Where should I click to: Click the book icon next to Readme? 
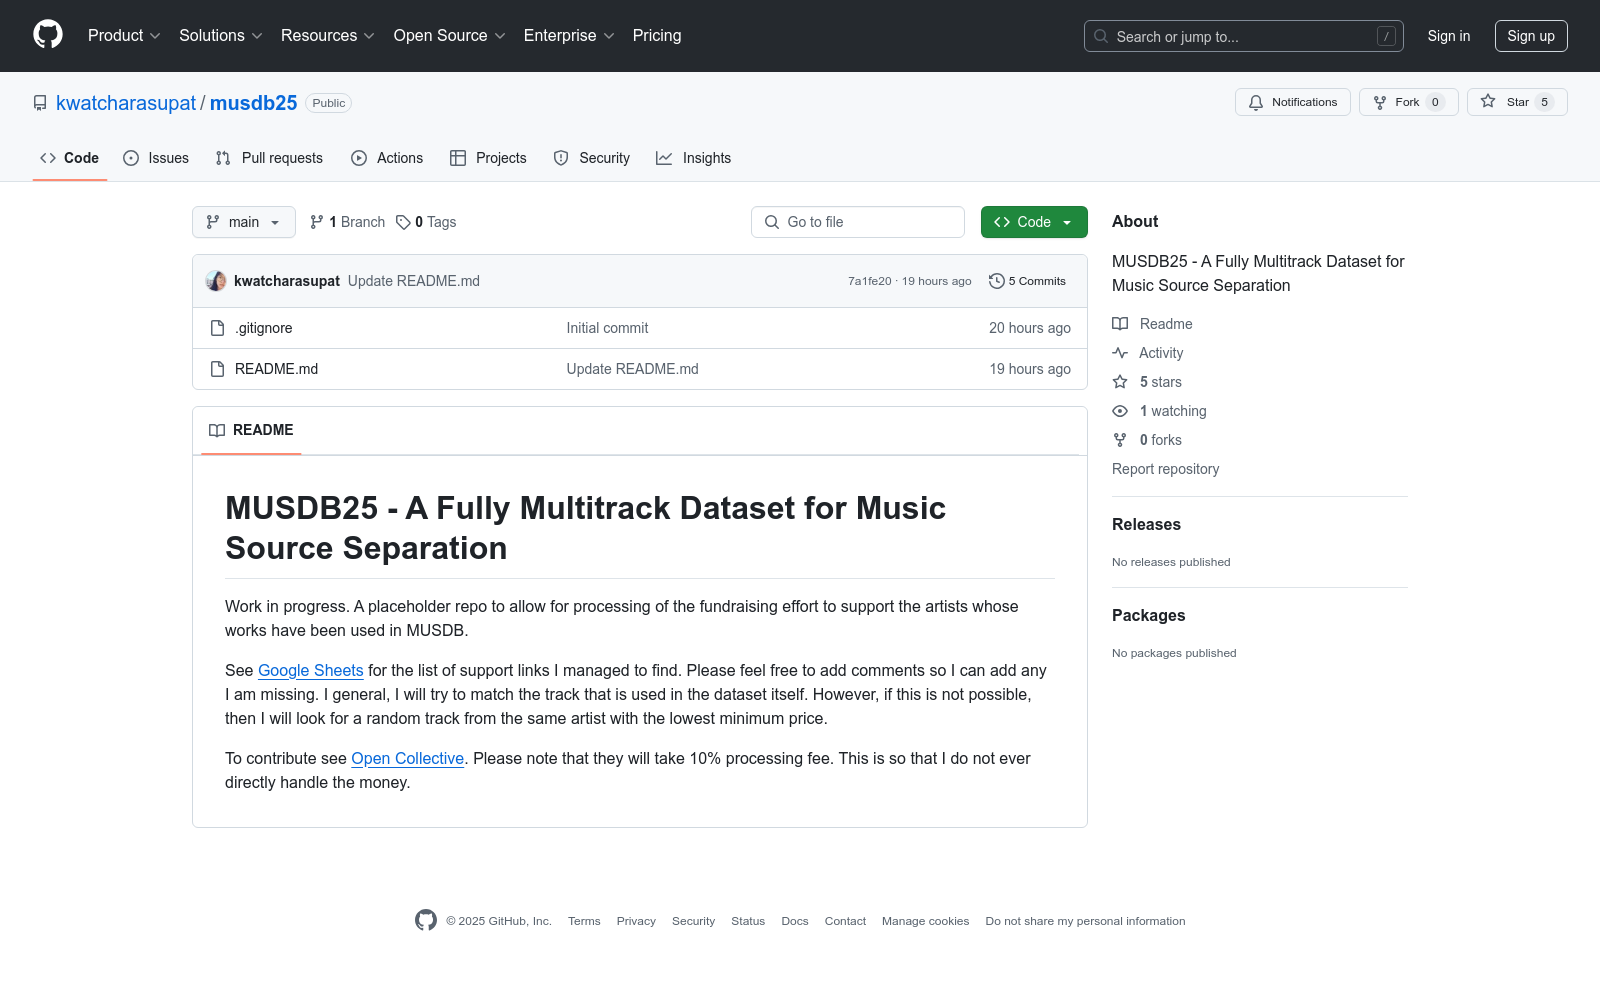coord(1120,324)
